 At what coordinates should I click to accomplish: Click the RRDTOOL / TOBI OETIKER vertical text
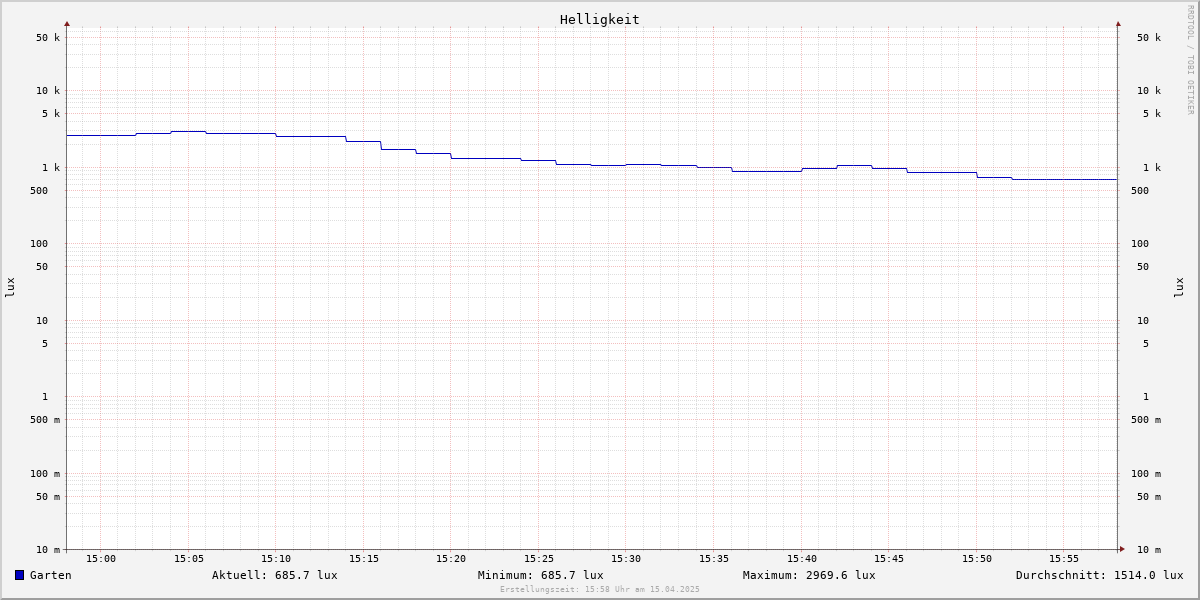click(1190, 59)
